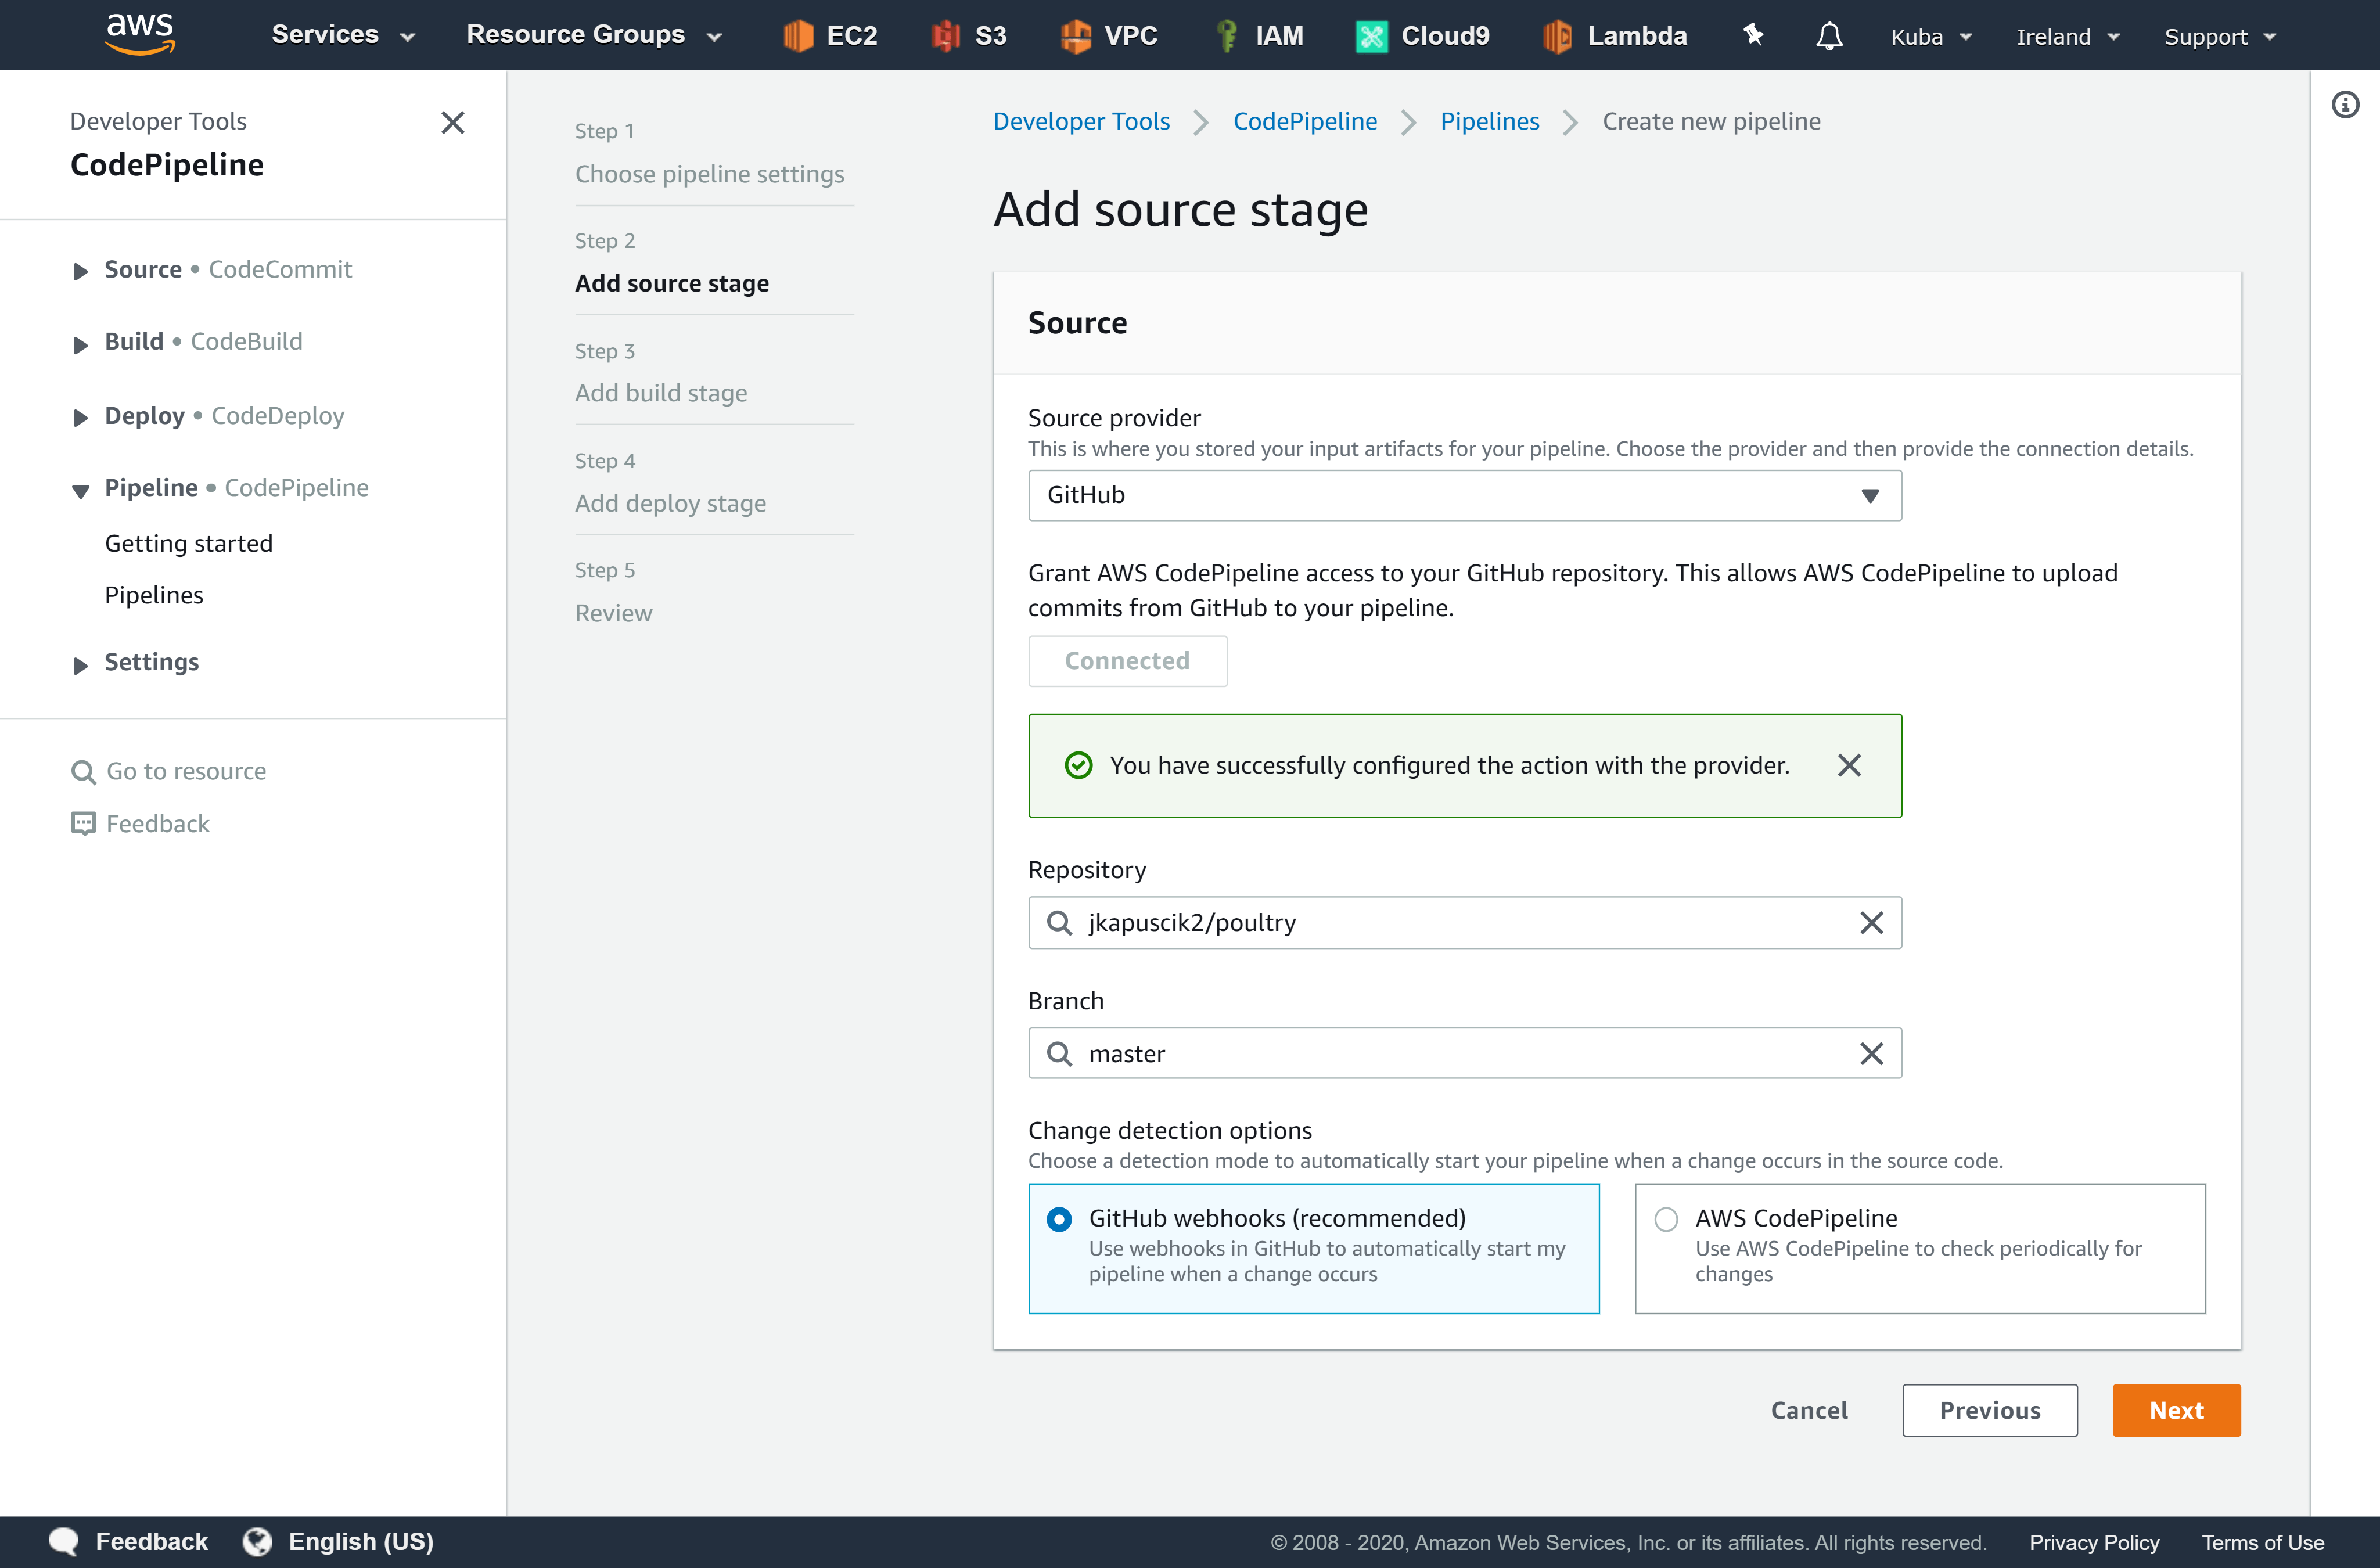This screenshot has width=2380, height=1568.
Task: Click the Repository search field
Action: (1464, 922)
